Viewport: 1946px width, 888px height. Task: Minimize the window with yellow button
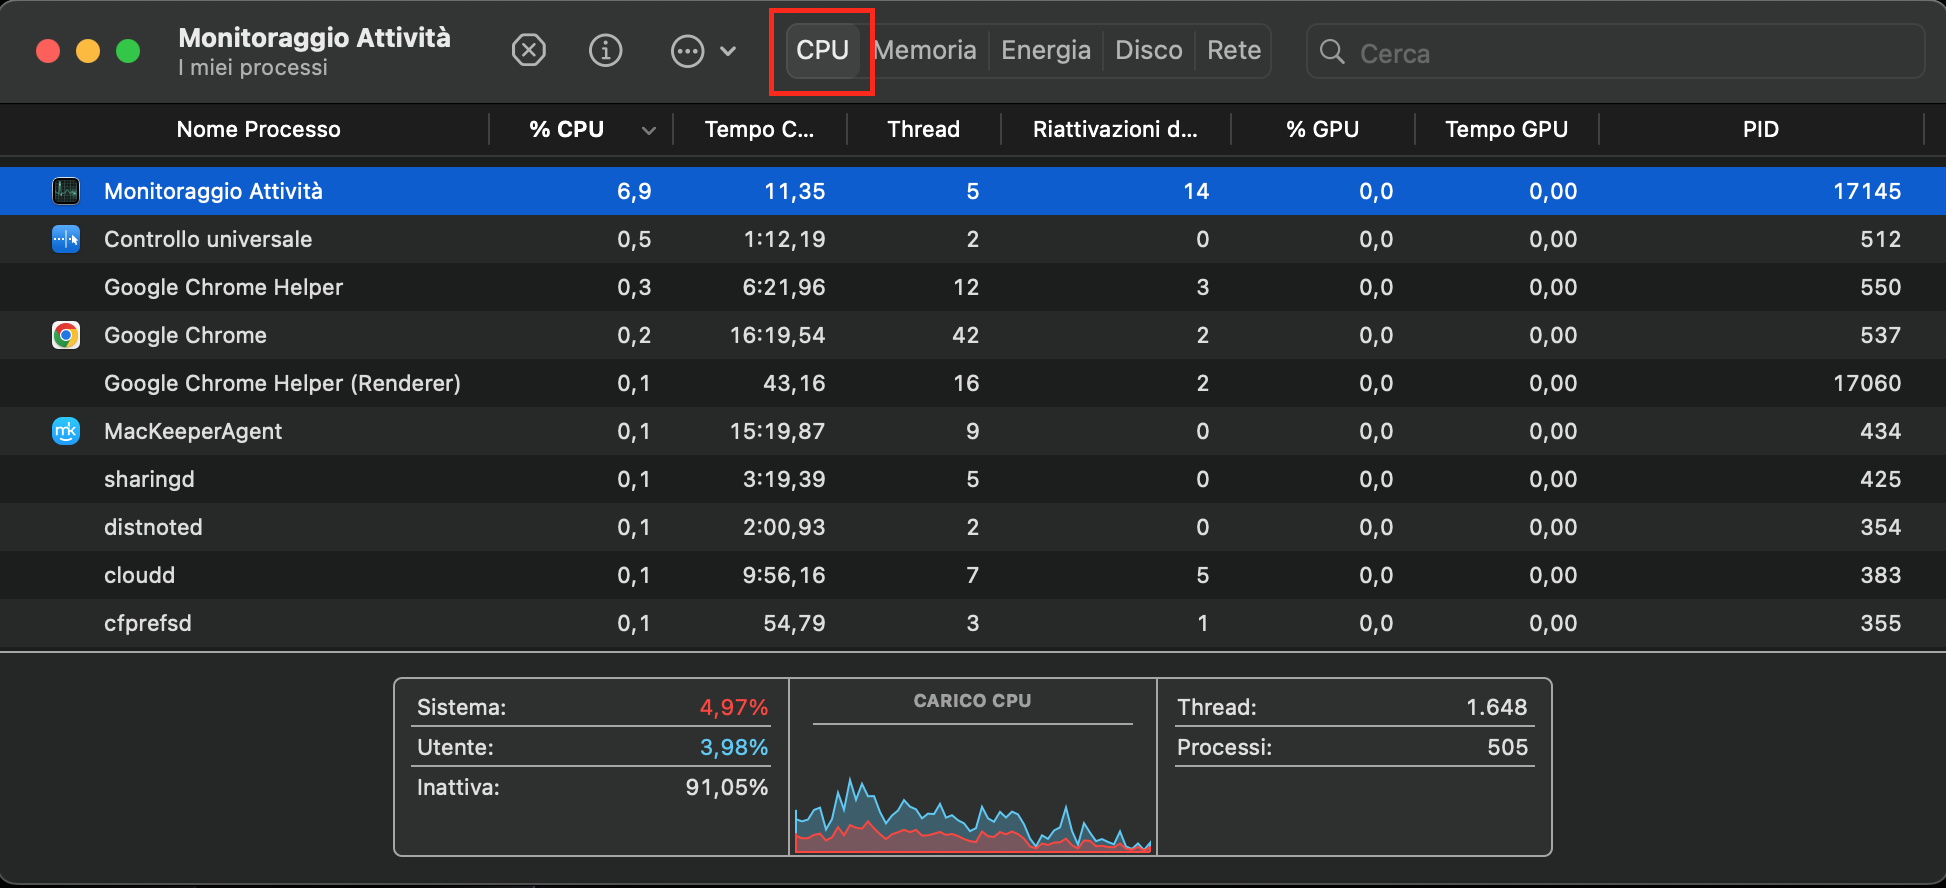pos(88,51)
